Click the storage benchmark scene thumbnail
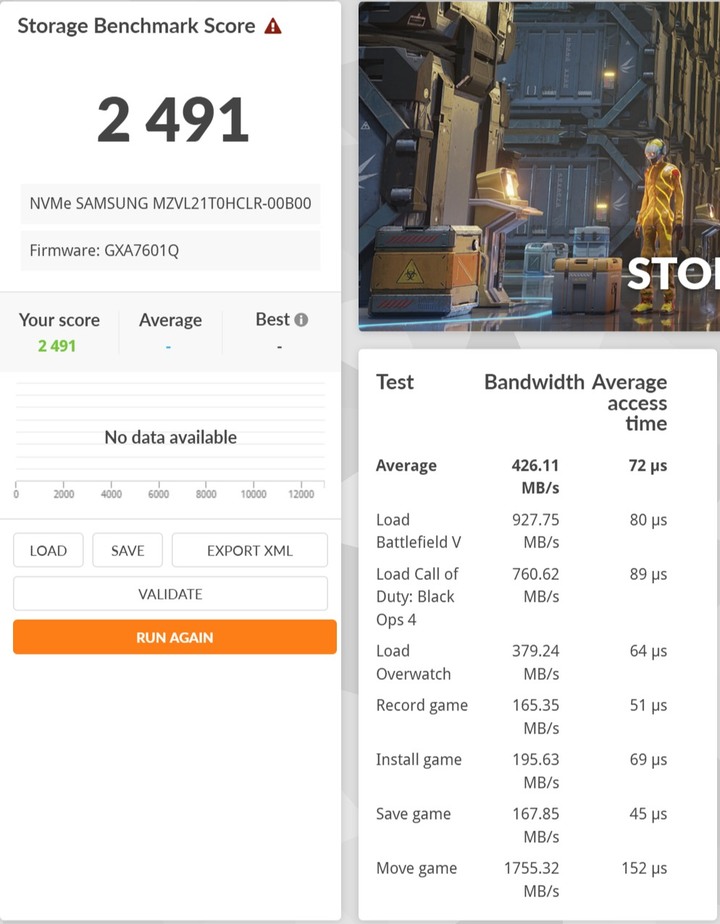 [539, 166]
